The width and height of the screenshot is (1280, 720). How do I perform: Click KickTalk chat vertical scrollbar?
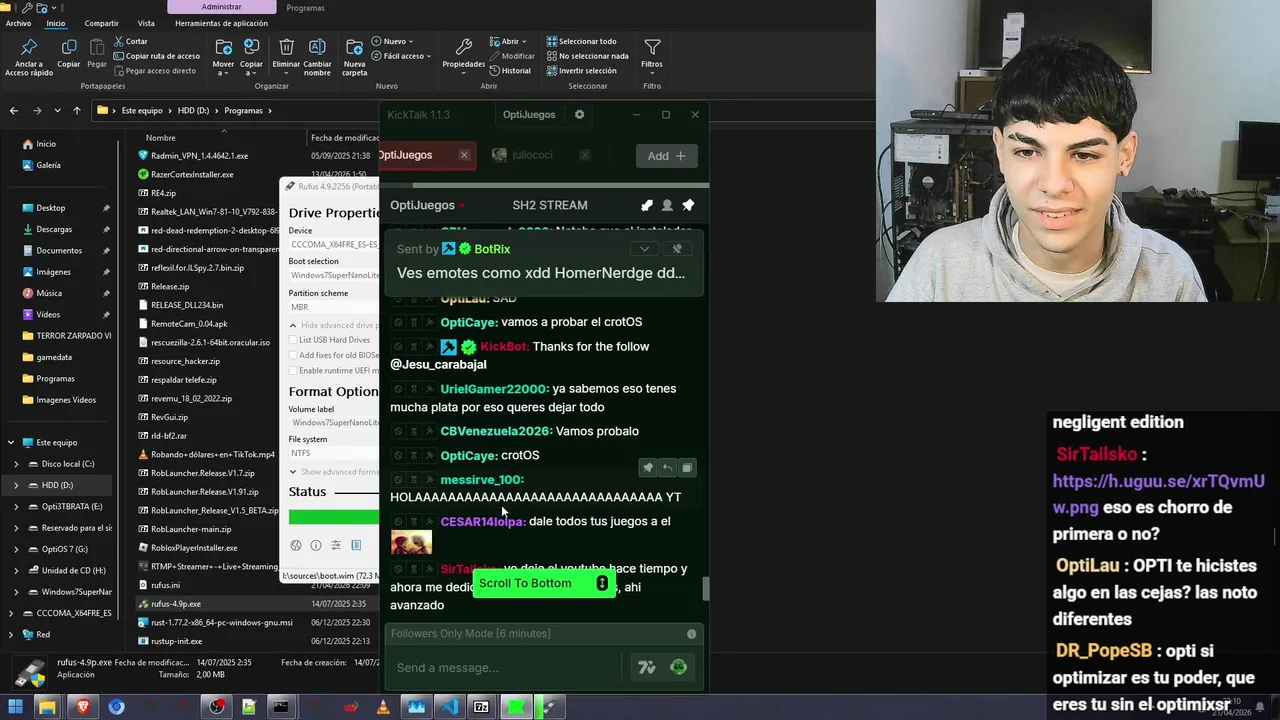[x=706, y=589]
